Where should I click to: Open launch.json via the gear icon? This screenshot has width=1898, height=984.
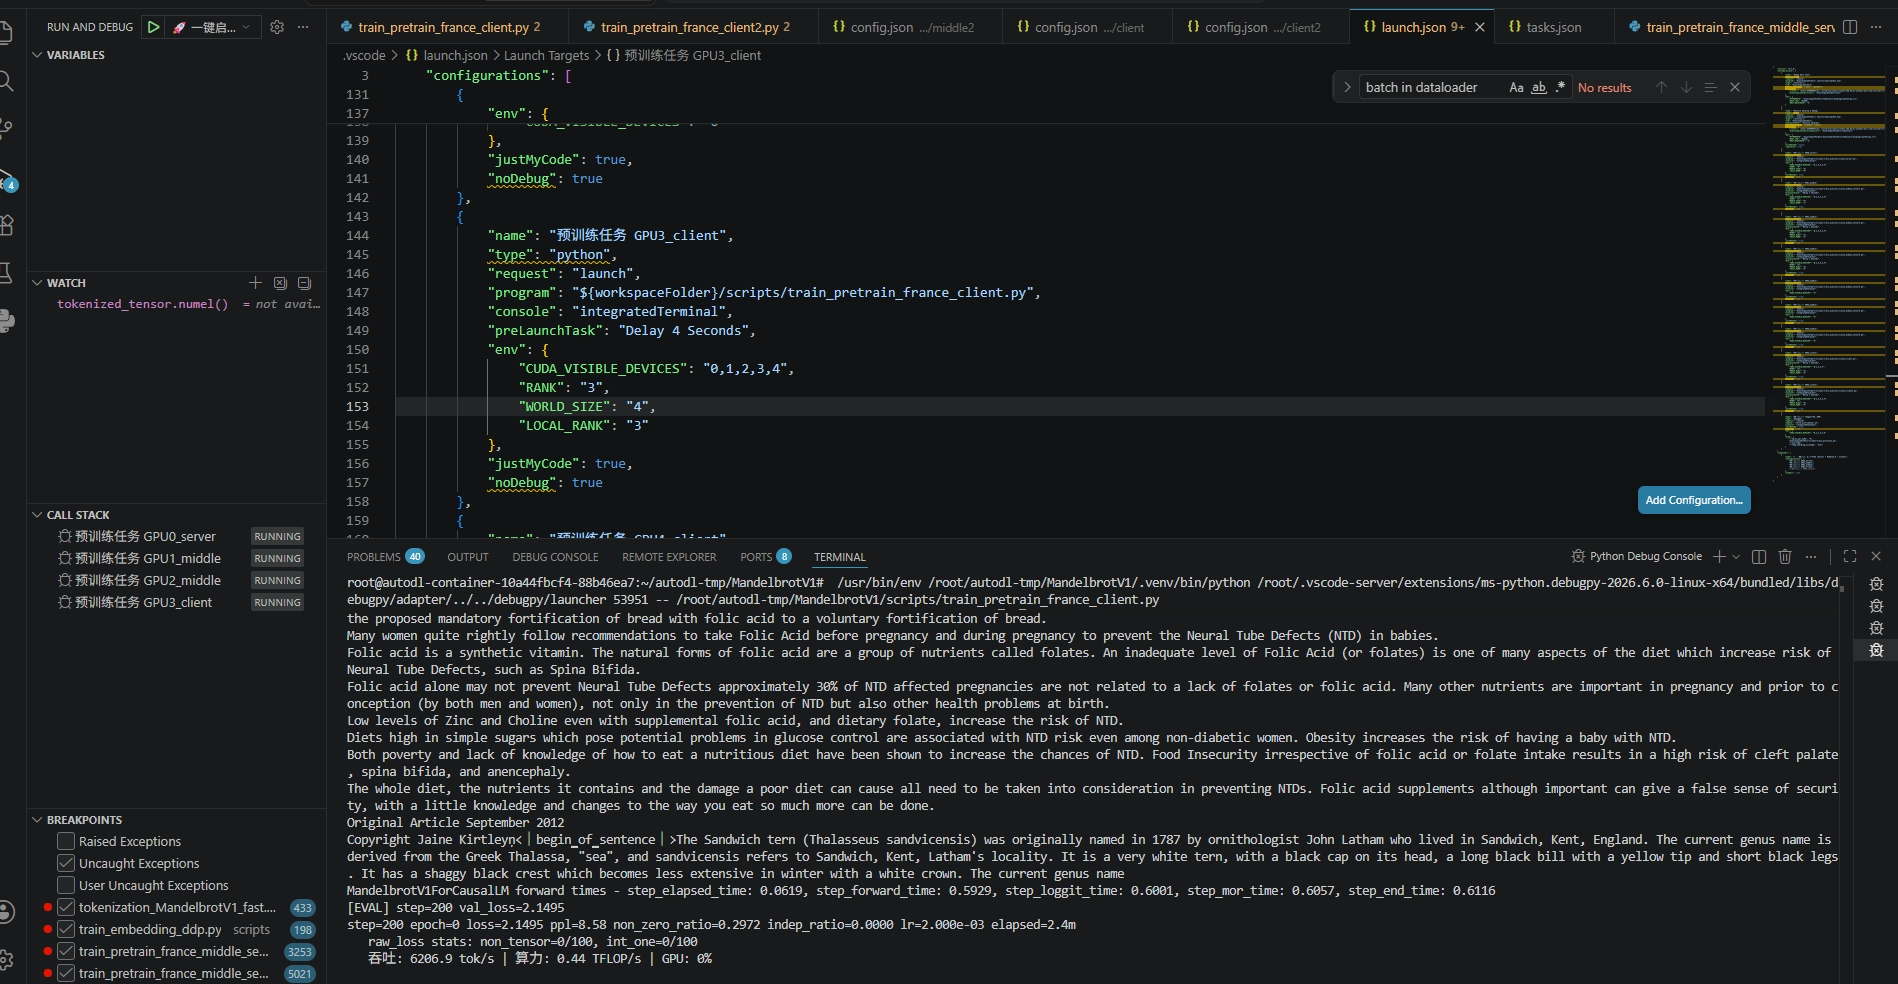tap(277, 27)
